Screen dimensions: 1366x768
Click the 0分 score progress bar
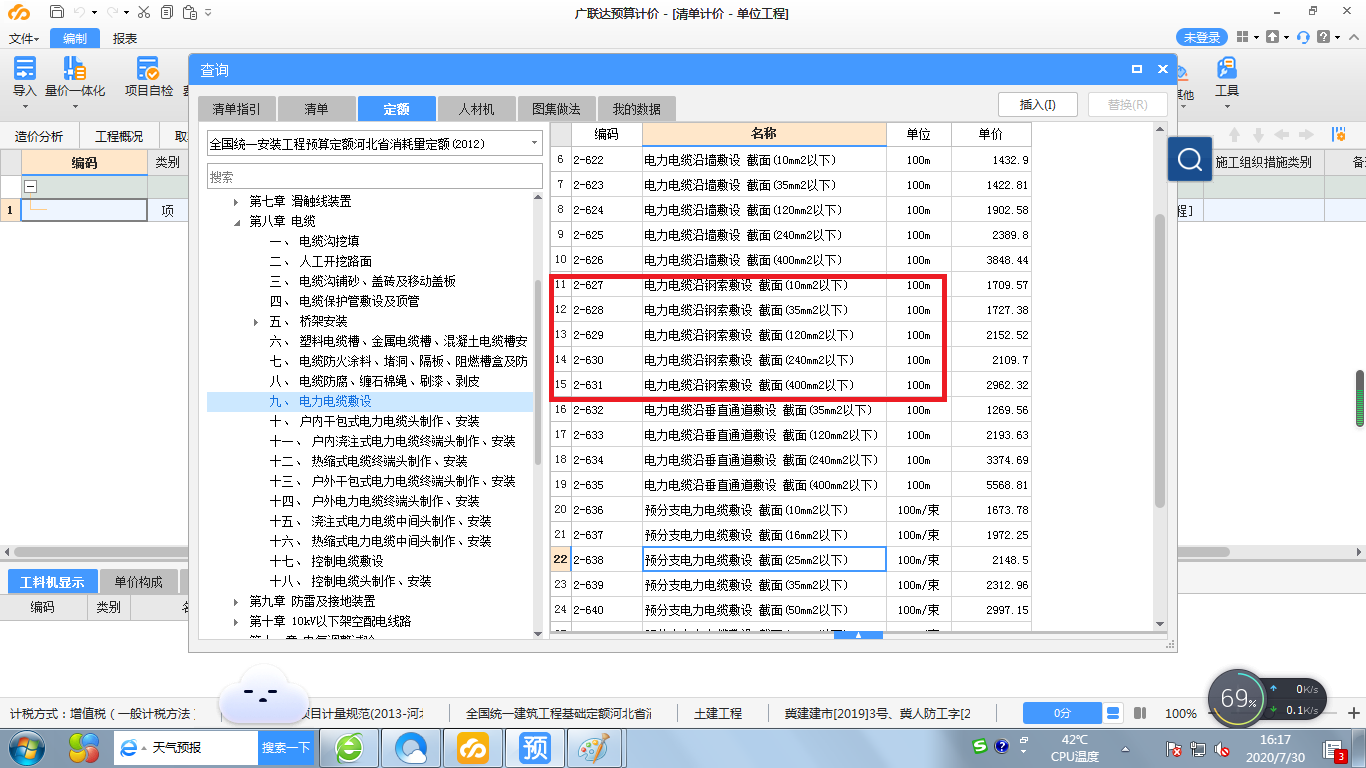(1062, 714)
